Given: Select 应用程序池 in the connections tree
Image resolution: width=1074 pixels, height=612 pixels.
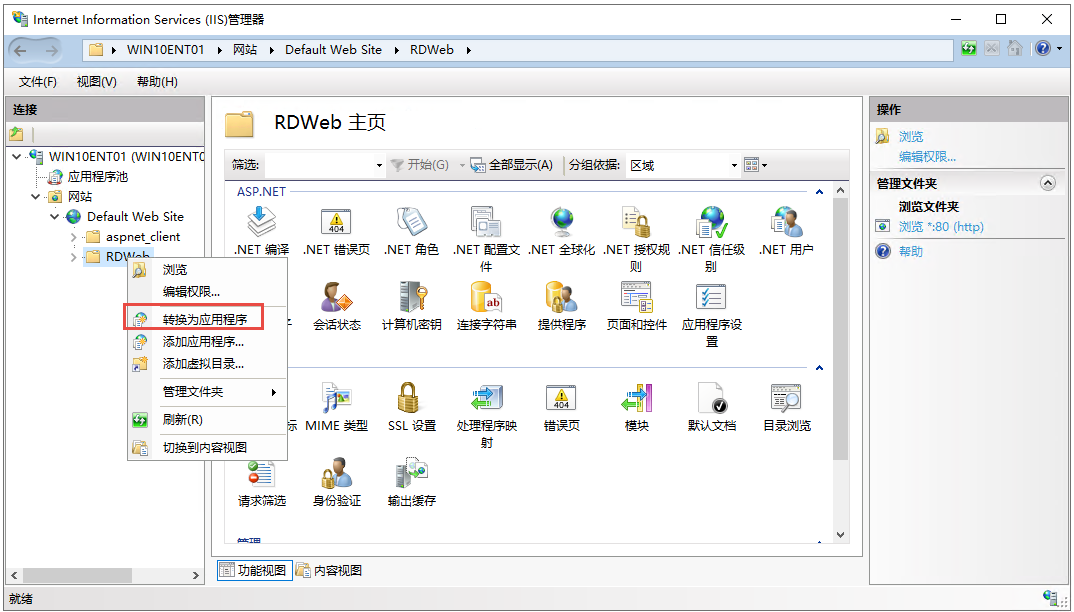Looking at the screenshot, I should point(98,177).
